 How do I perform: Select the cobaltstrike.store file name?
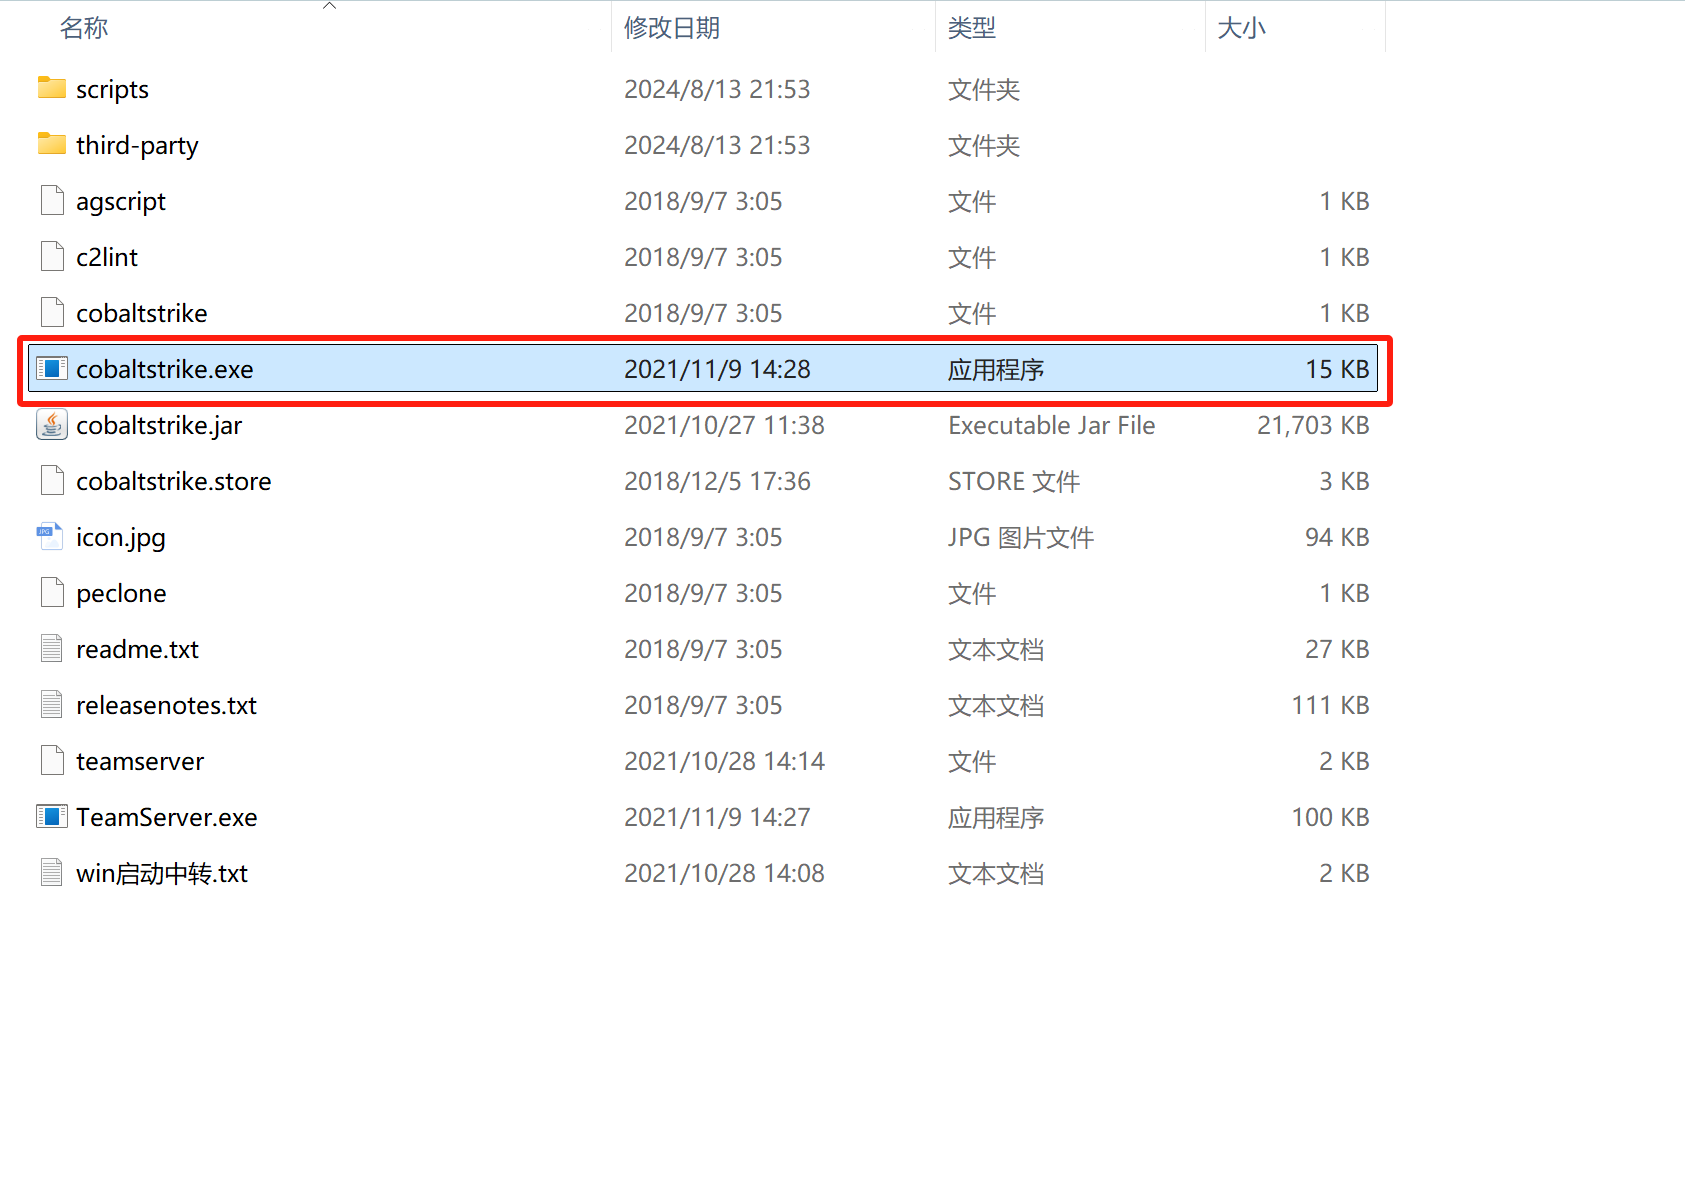[x=174, y=481]
